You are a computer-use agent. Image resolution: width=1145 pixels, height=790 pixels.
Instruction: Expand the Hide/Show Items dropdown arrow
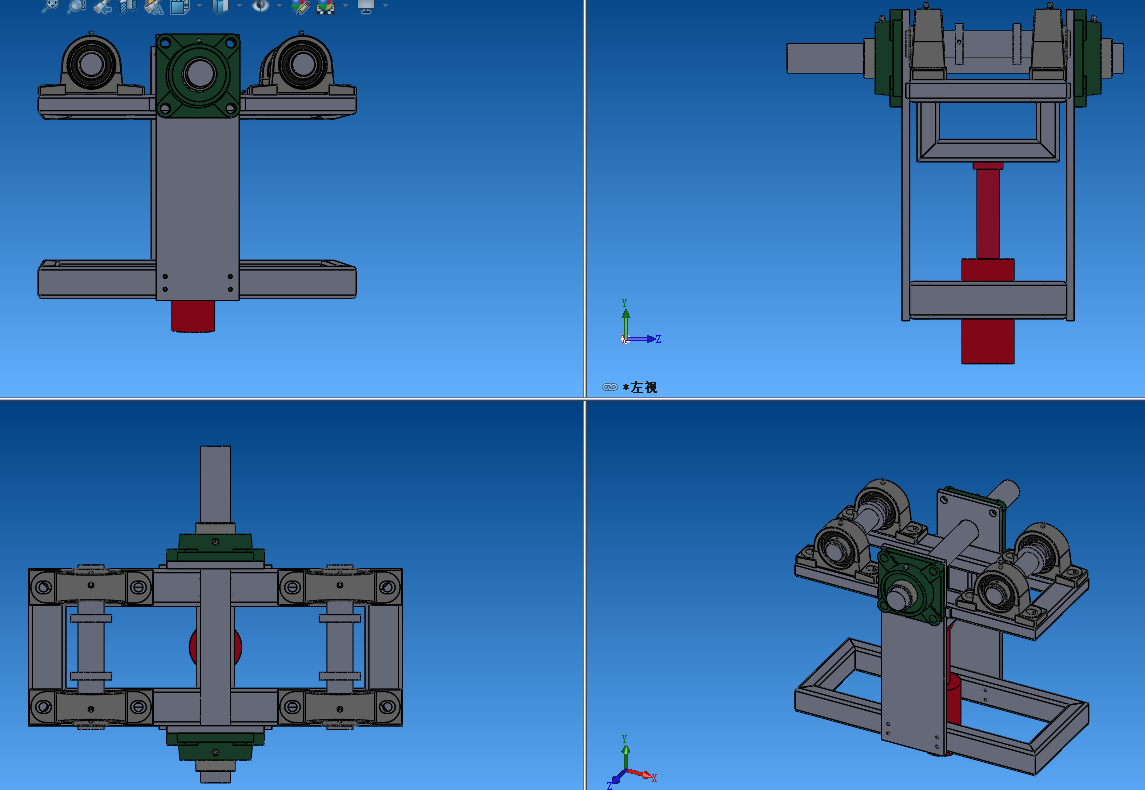pos(279,6)
